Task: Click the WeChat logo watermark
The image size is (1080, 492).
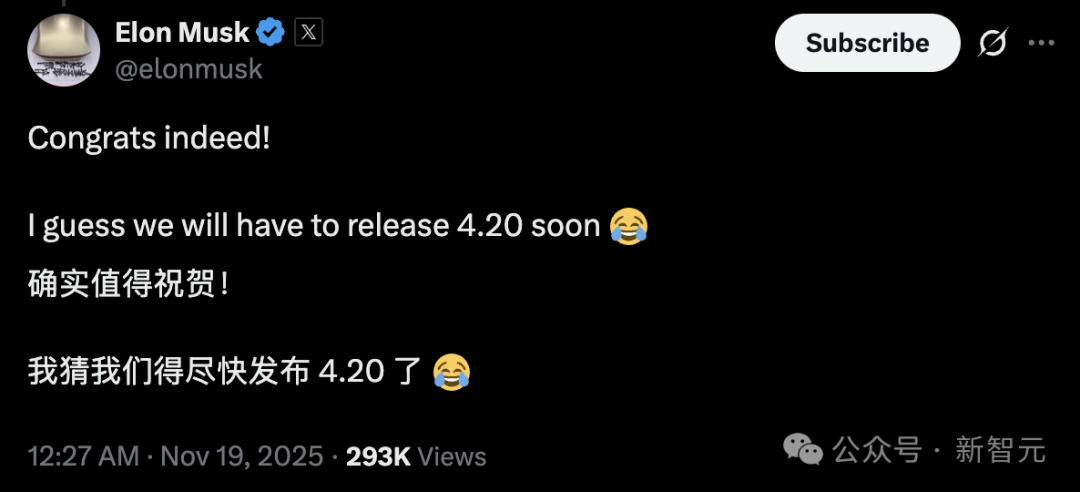Action: coord(803,449)
